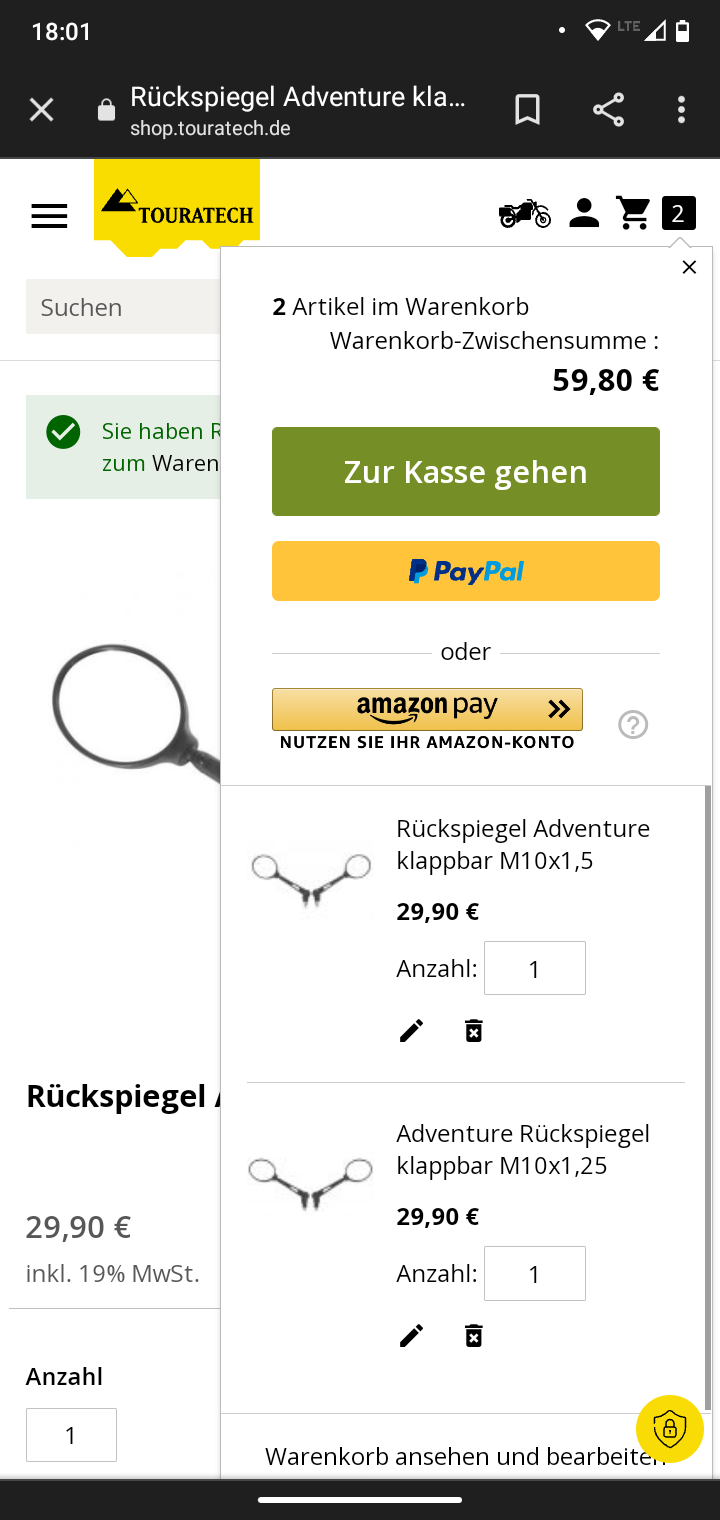Image resolution: width=720 pixels, height=1520 pixels.
Task: Remove the Adventure Rückspiegel M10x1,25 item
Action: (474, 1336)
